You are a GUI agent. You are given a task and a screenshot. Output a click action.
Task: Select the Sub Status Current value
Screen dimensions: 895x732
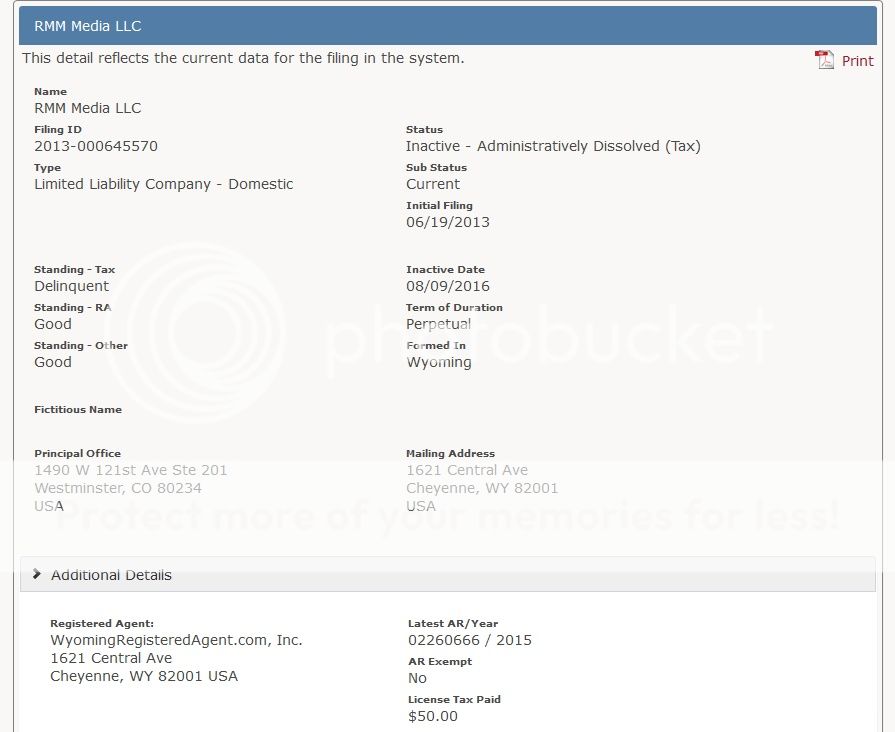click(x=432, y=184)
